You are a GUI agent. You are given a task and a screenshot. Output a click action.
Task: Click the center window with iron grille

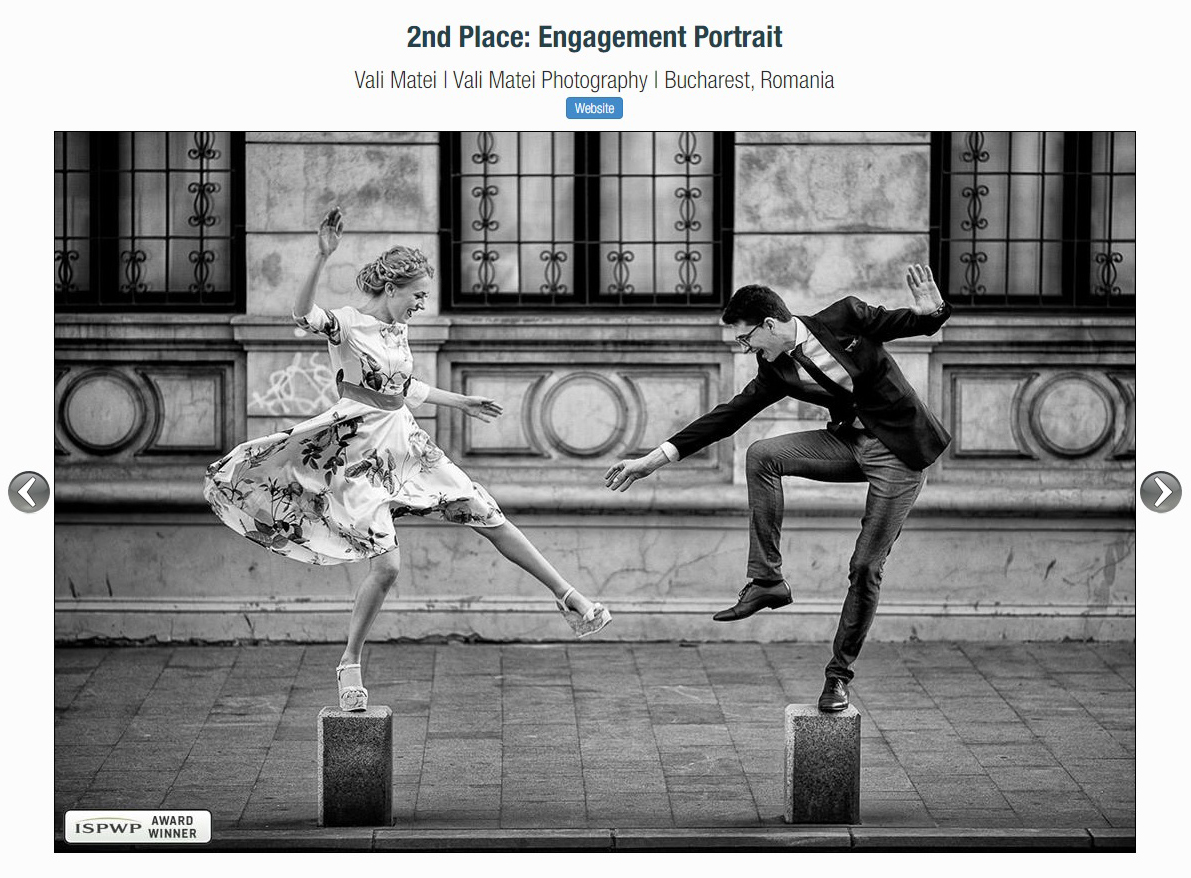[587, 215]
